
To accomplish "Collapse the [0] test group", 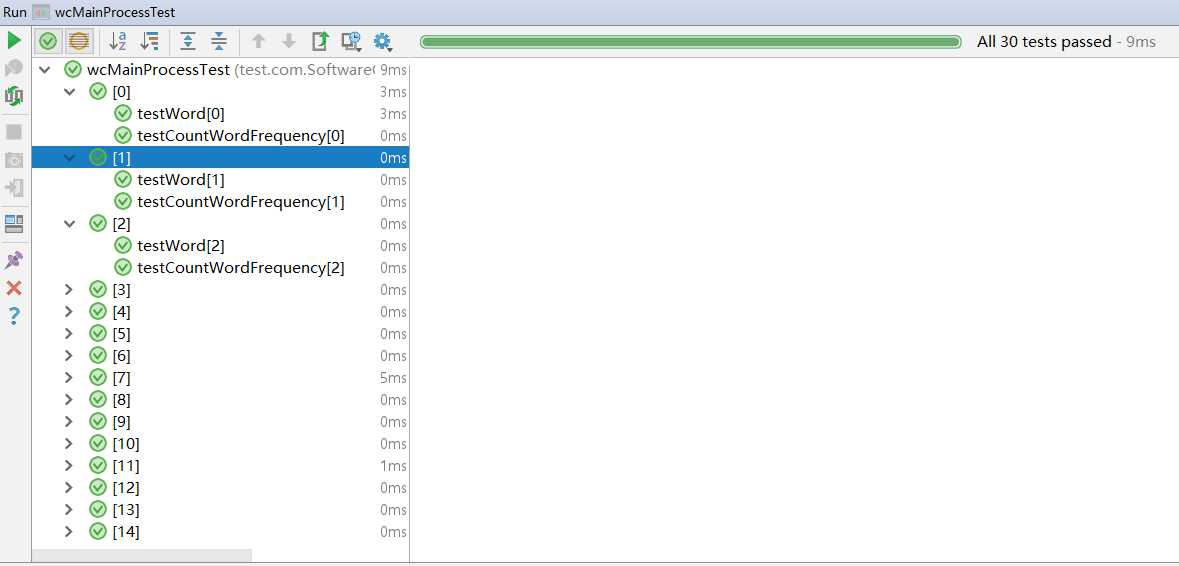I will tap(70, 92).
